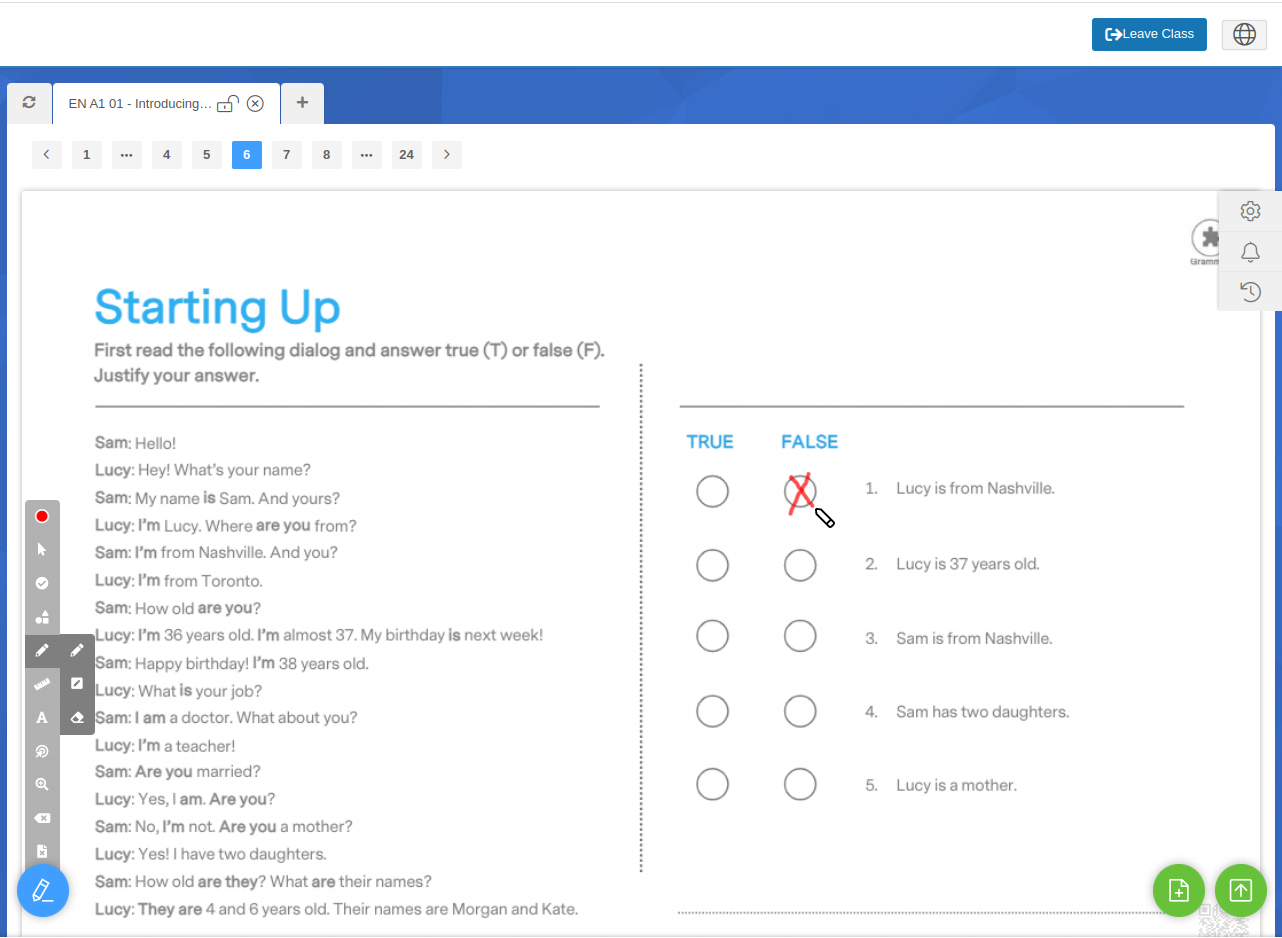
Task: Click the FALSE column header
Action: click(809, 442)
